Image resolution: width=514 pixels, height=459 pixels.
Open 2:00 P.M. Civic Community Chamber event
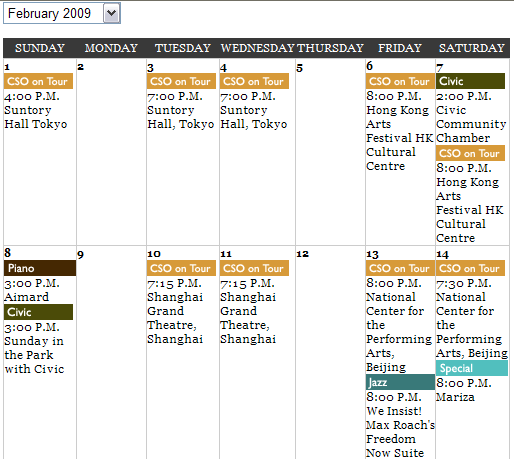[x=471, y=117]
